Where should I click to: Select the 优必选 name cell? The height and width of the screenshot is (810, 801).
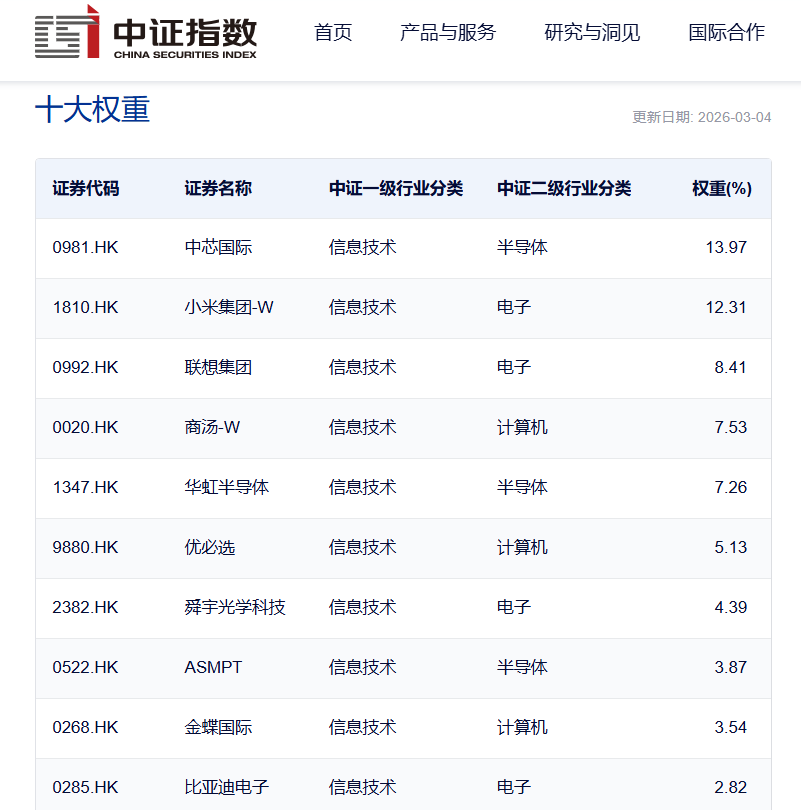pos(210,547)
